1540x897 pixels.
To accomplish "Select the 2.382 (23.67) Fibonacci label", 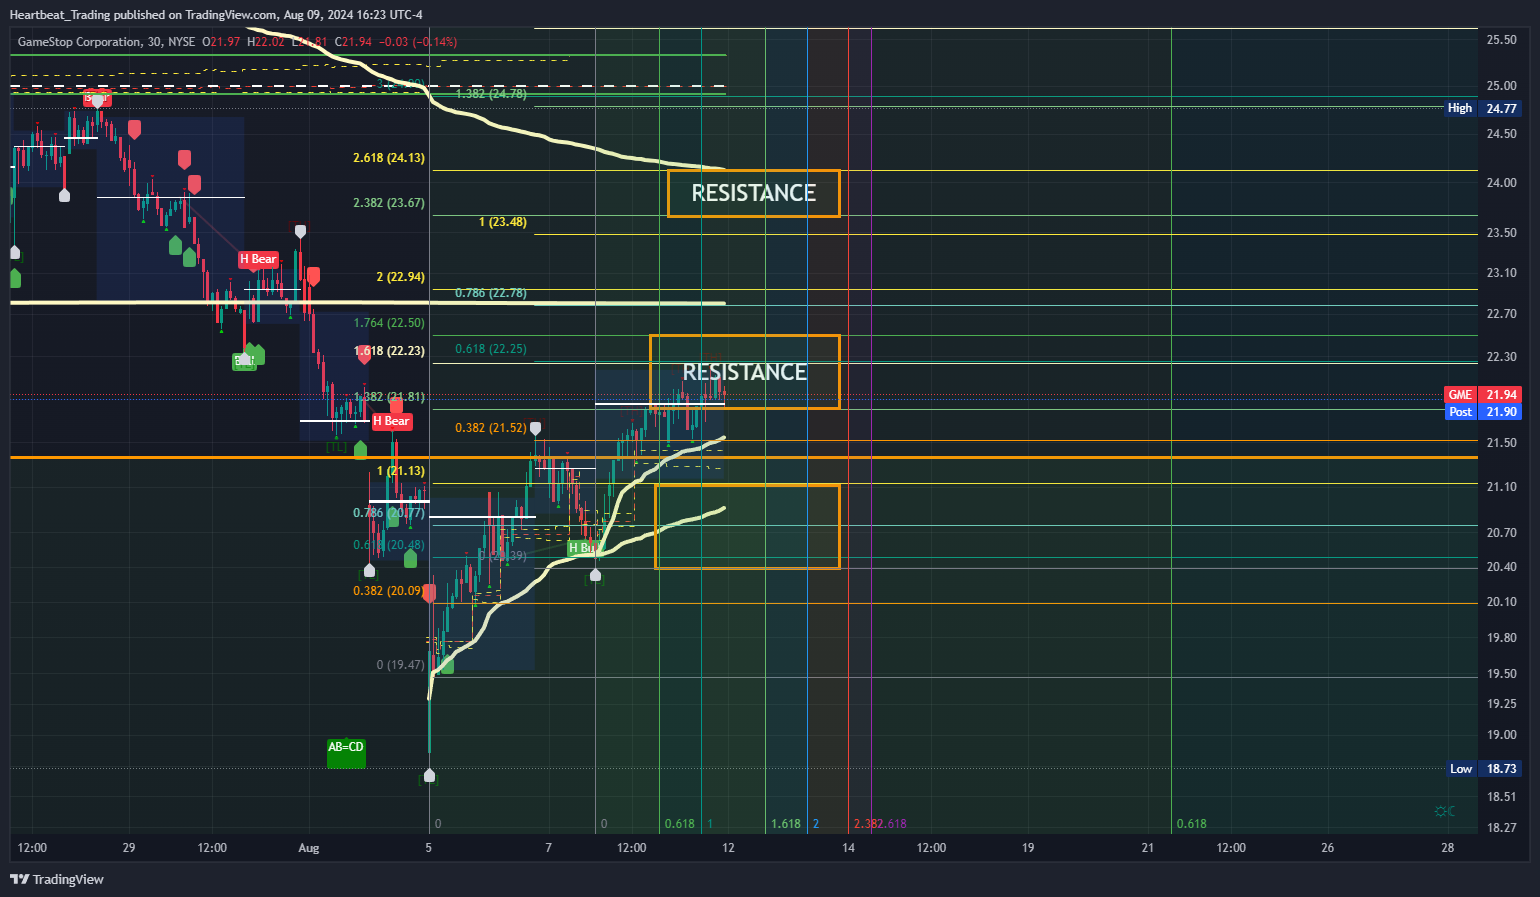I will [389, 203].
